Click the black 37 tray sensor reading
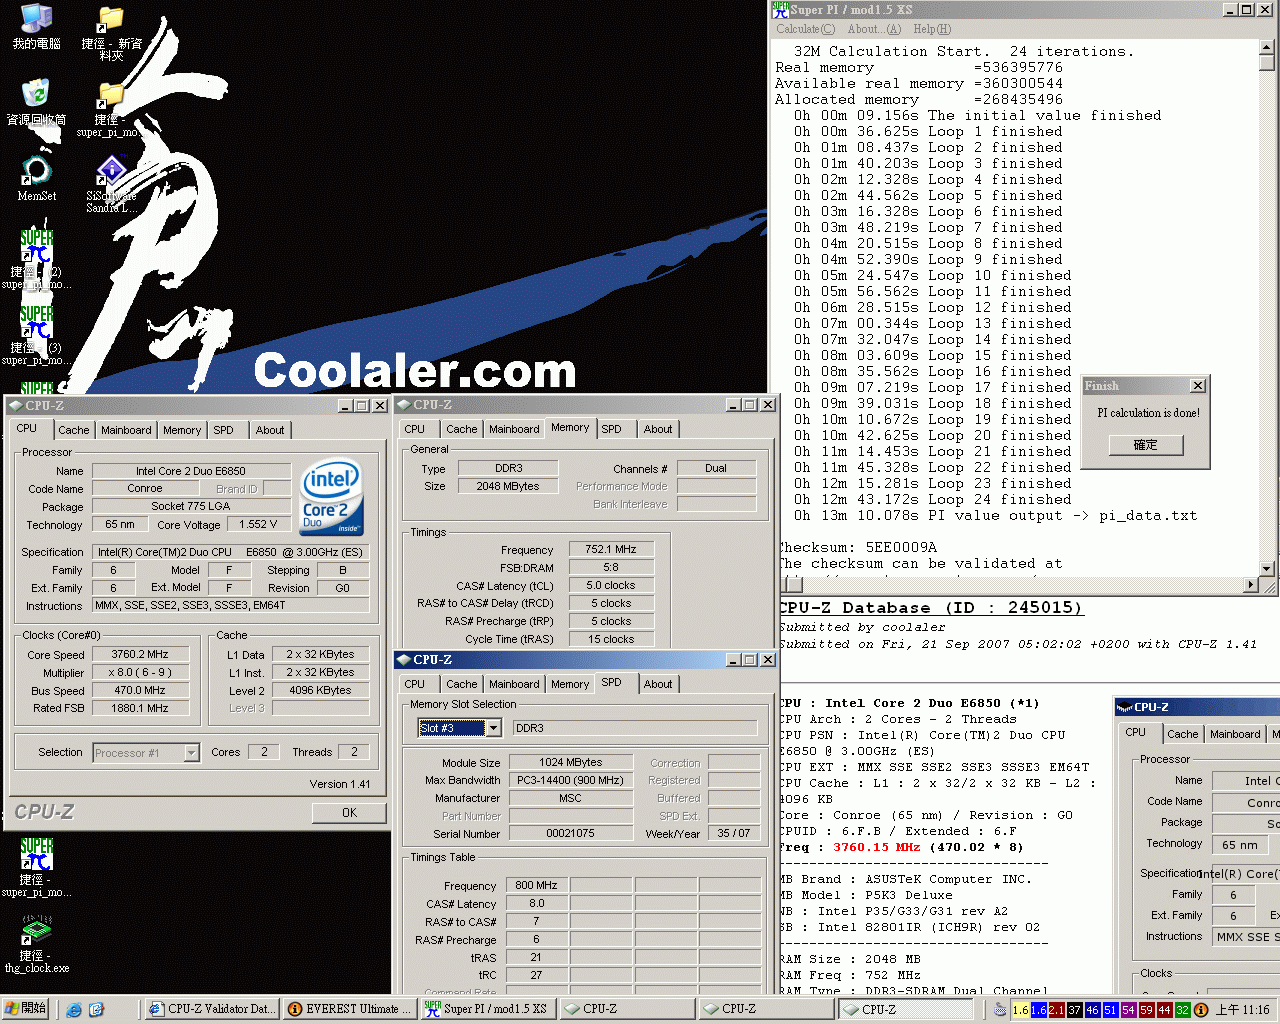The image size is (1280, 1024). pos(1074,1010)
